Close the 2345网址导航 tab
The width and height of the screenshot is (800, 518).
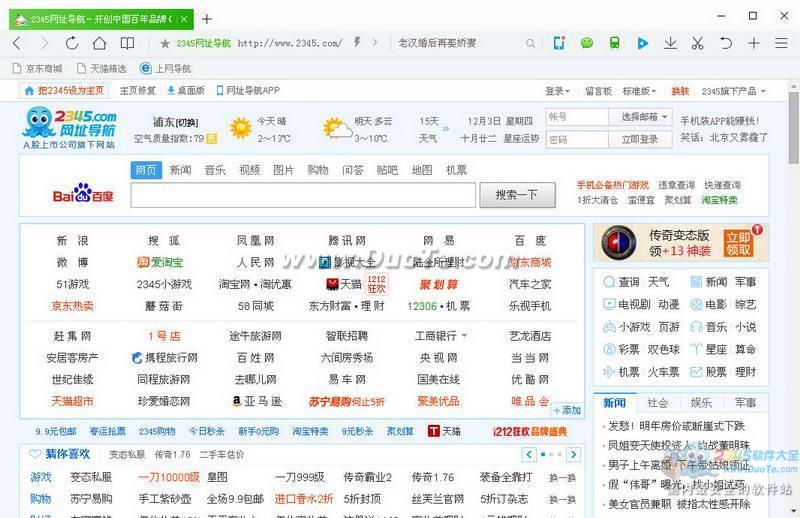tap(184, 19)
